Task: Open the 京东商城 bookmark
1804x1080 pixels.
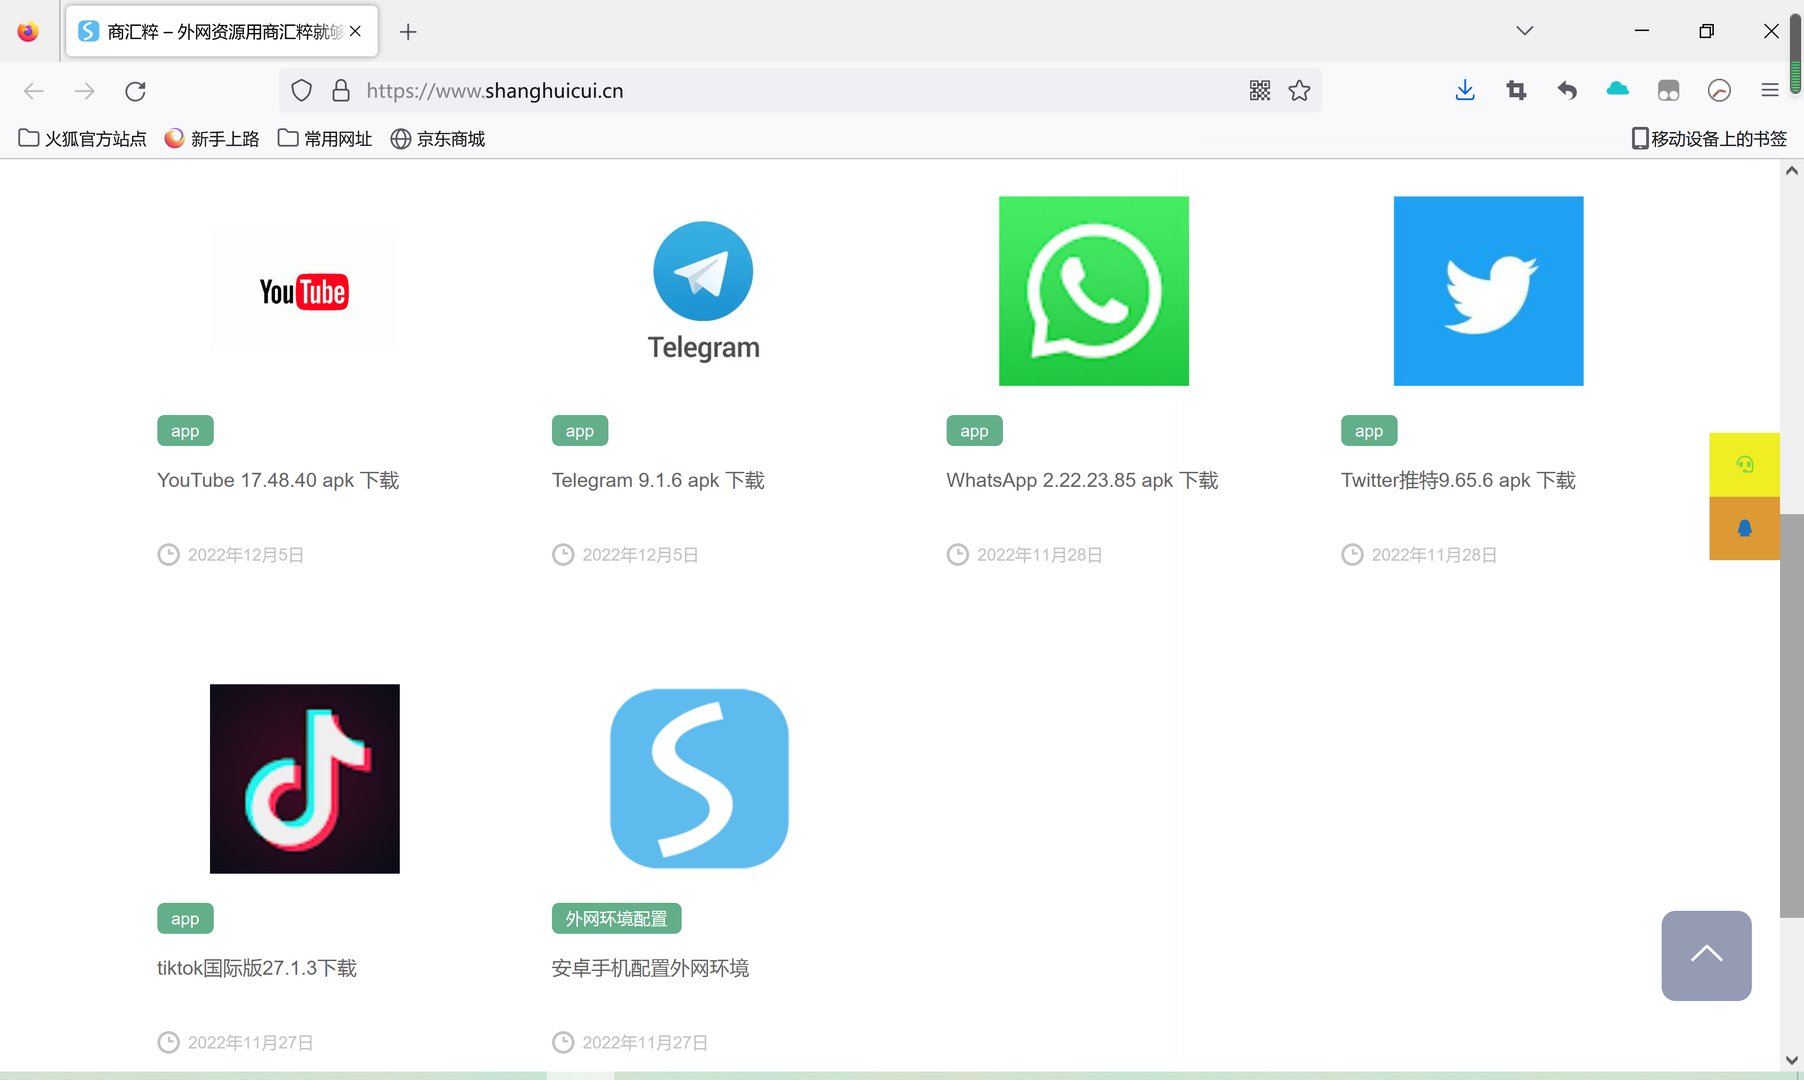Action: (437, 138)
